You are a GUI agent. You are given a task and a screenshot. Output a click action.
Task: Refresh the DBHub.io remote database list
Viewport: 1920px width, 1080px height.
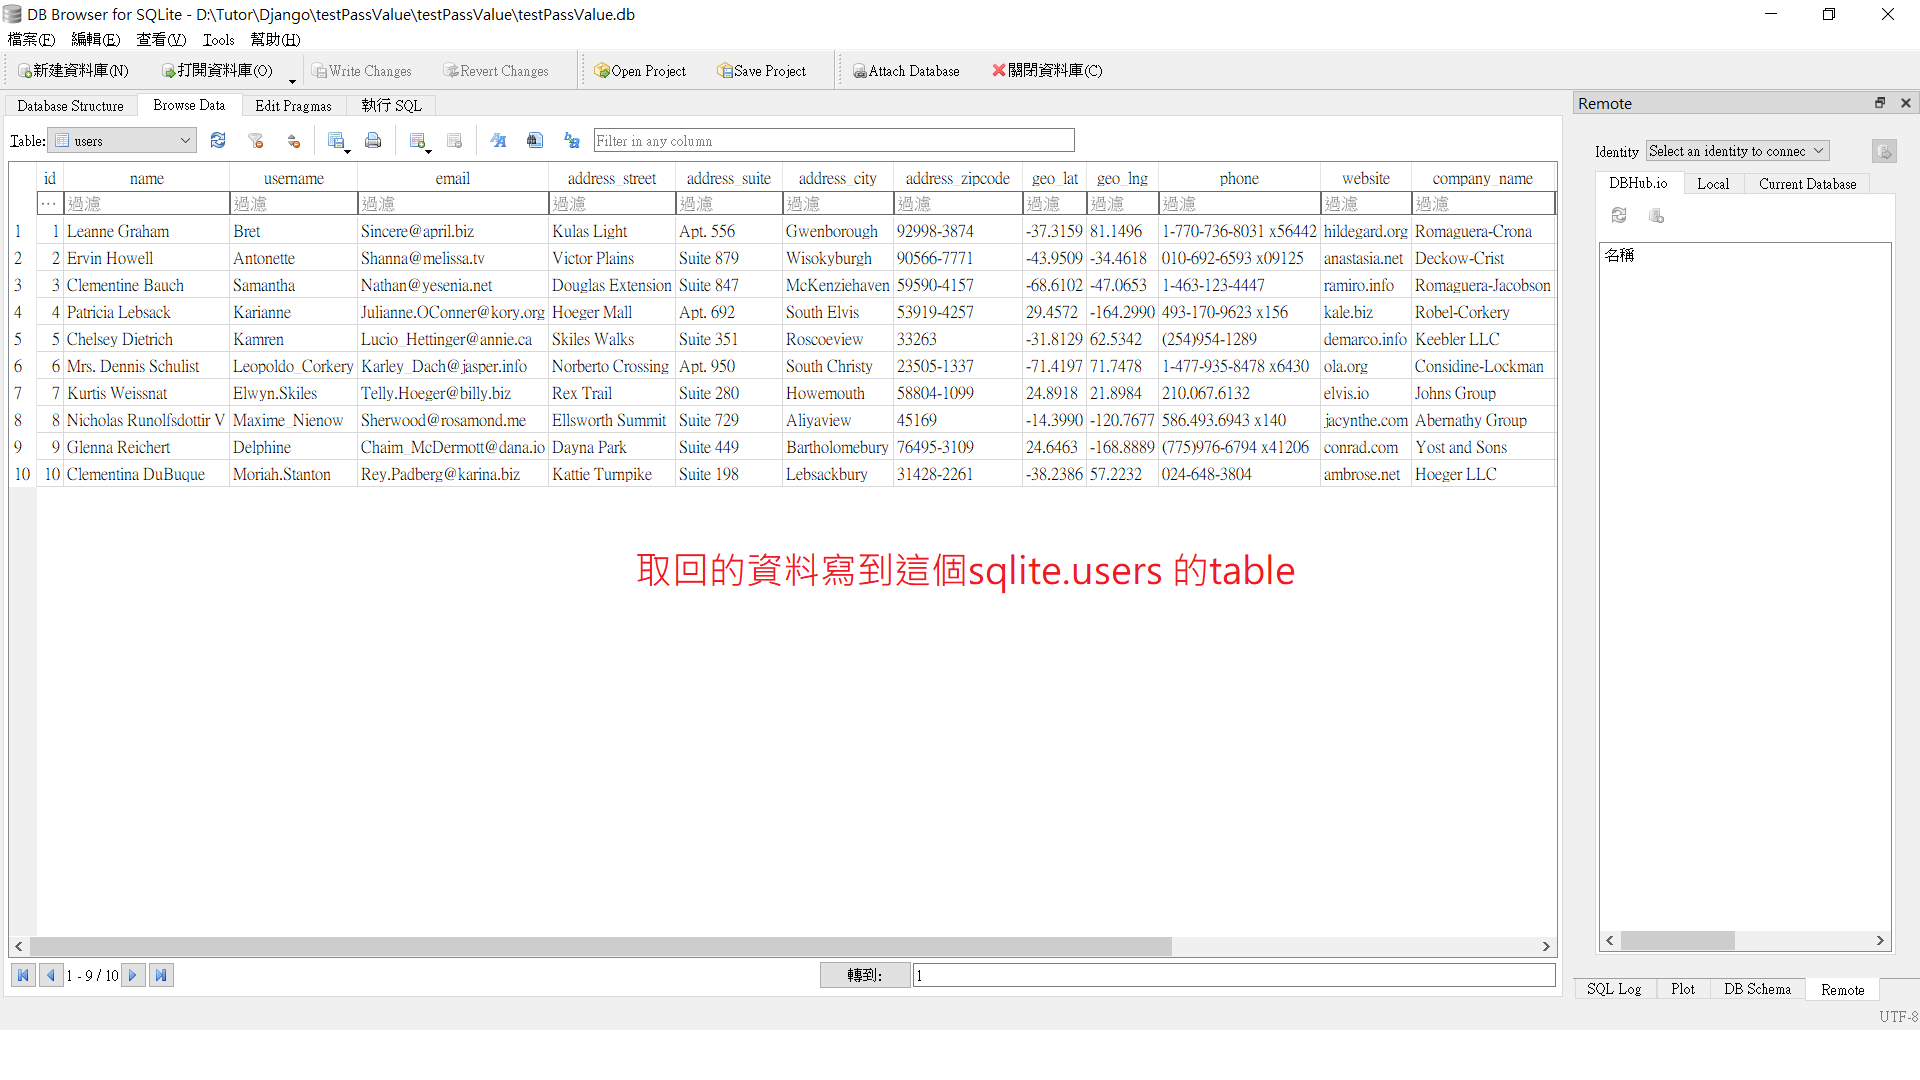1620,215
